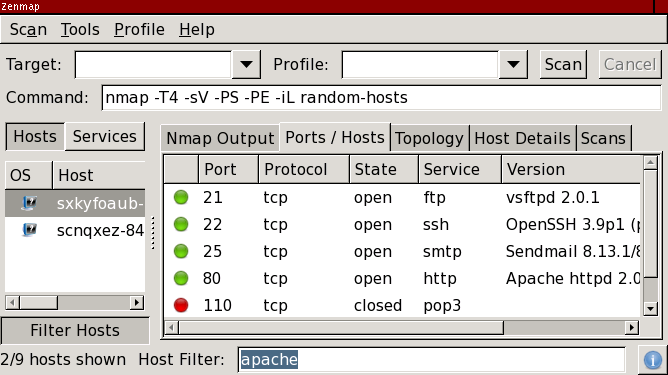Click the host list scroll right arrow
Image resolution: width=668 pixels, height=375 pixels.
click(x=137, y=303)
